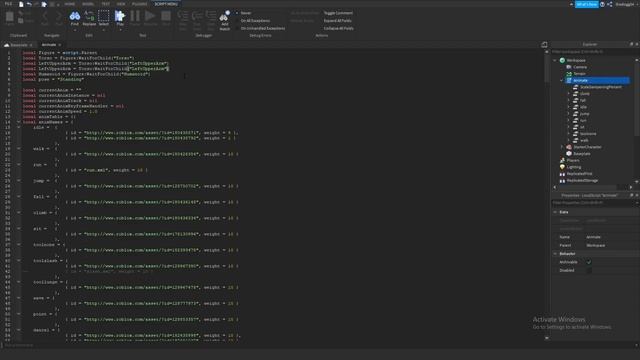Viewport: 640px width, 360px height.
Task: Click the new file icon in title bar
Action: [x=21, y=4]
